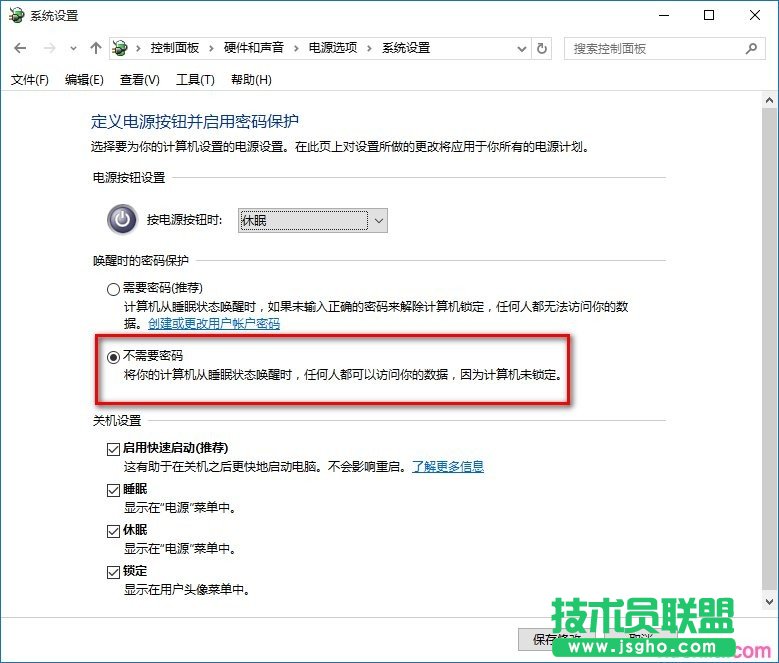
Task: Click the Refresh button in address bar
Action: pyautogui.click(x=543, y=48)
